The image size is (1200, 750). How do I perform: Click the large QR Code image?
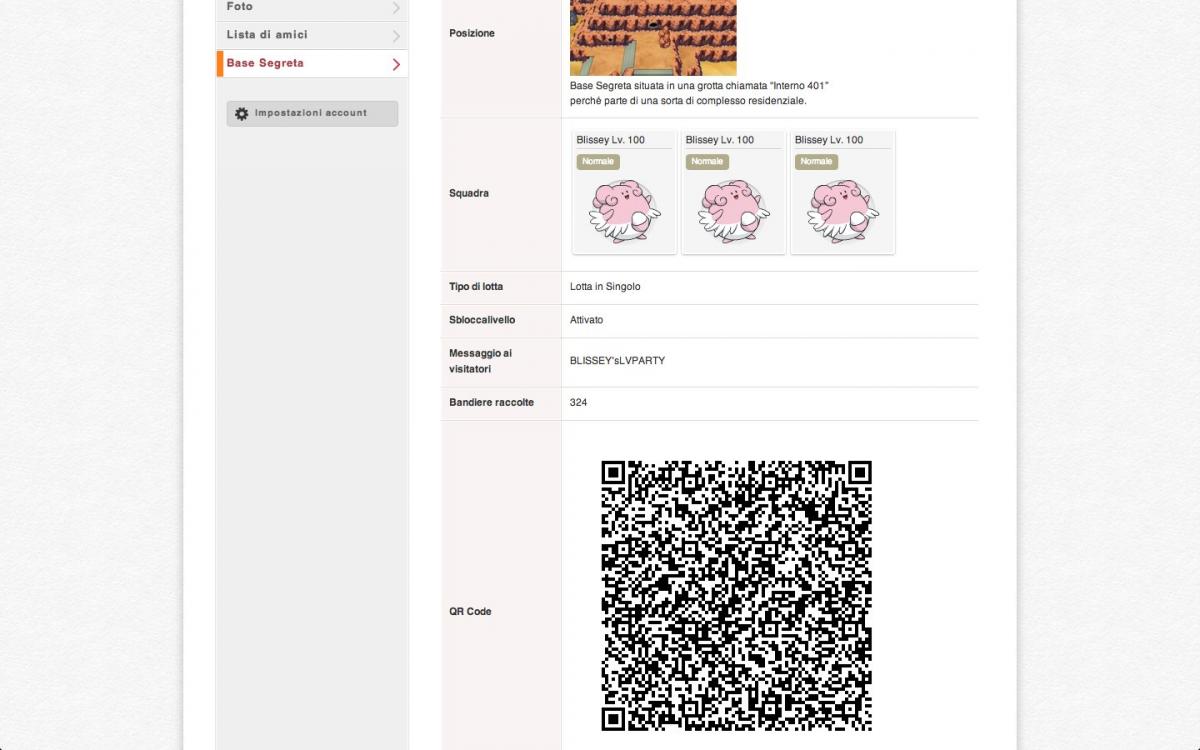pos(736,596)
